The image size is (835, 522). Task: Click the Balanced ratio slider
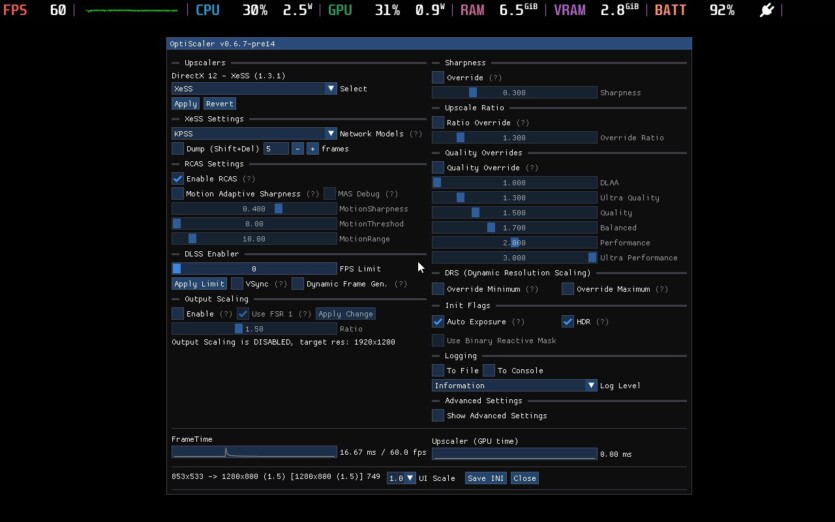[514, 227]
